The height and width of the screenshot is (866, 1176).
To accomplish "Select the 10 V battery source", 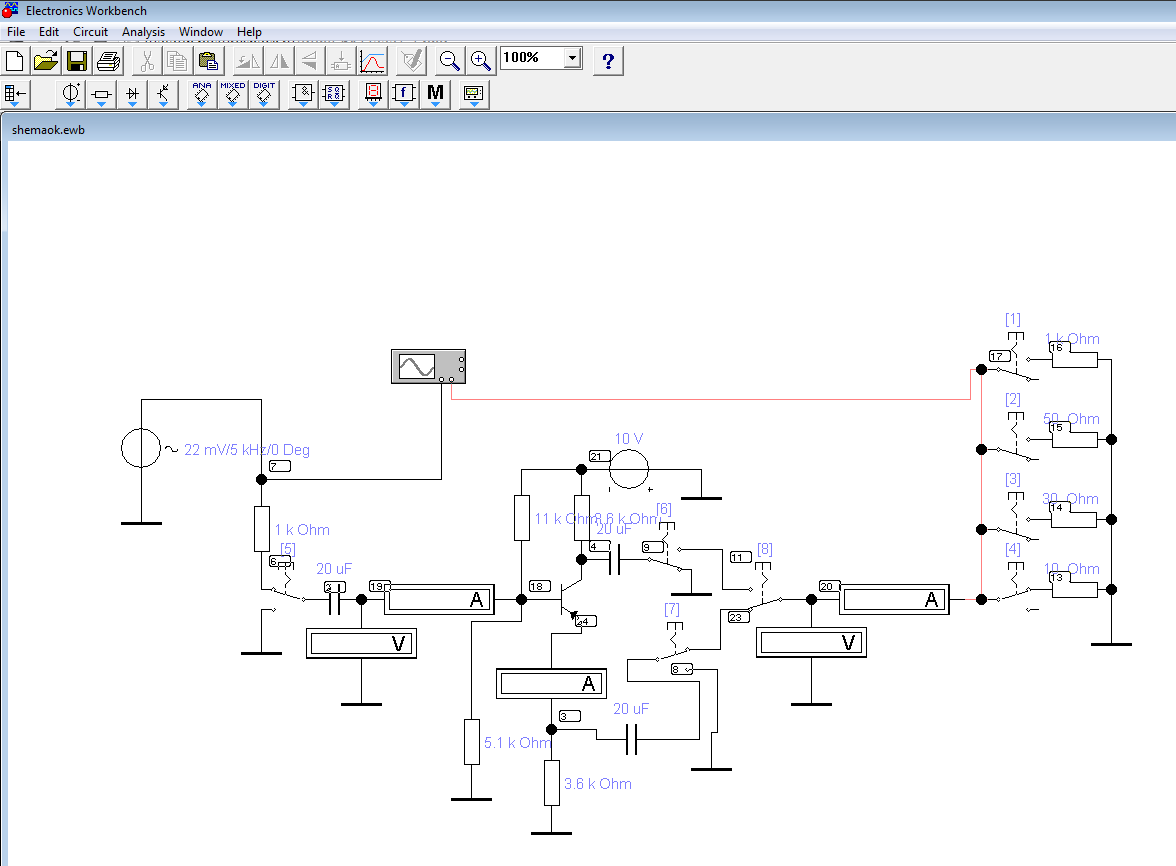I will [629, 469].
